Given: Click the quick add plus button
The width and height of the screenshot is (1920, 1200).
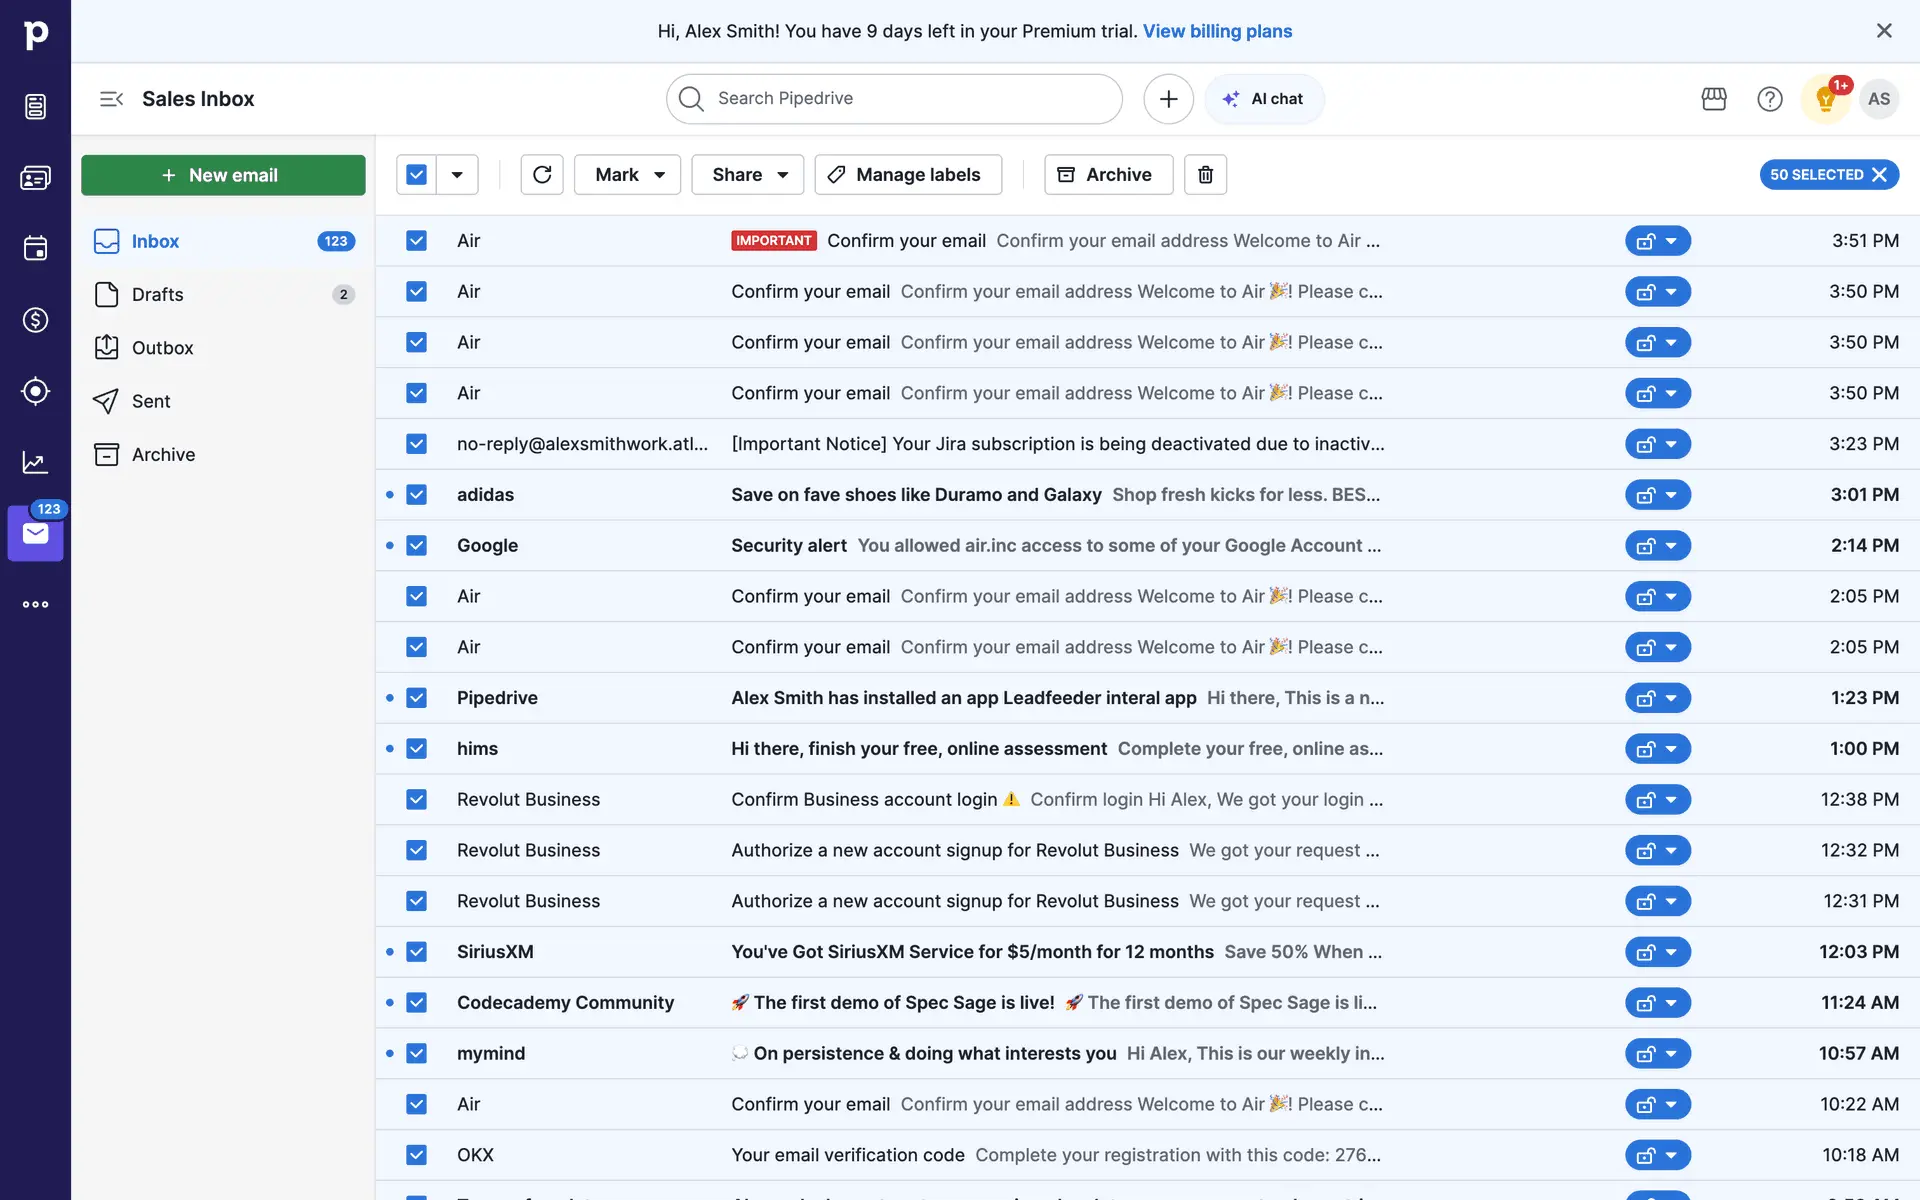Looking at the screenshot, I should click(x=1168, y=99).
